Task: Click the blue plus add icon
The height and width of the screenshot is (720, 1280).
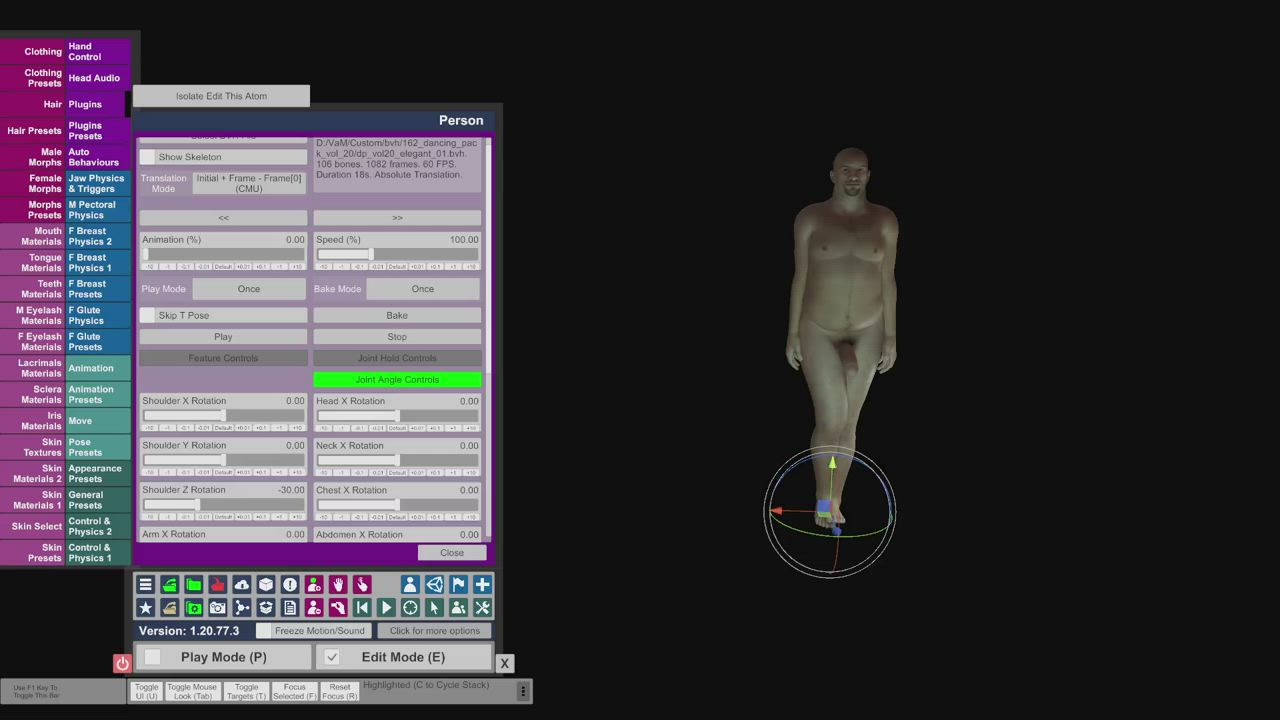Action: point(482,585)
